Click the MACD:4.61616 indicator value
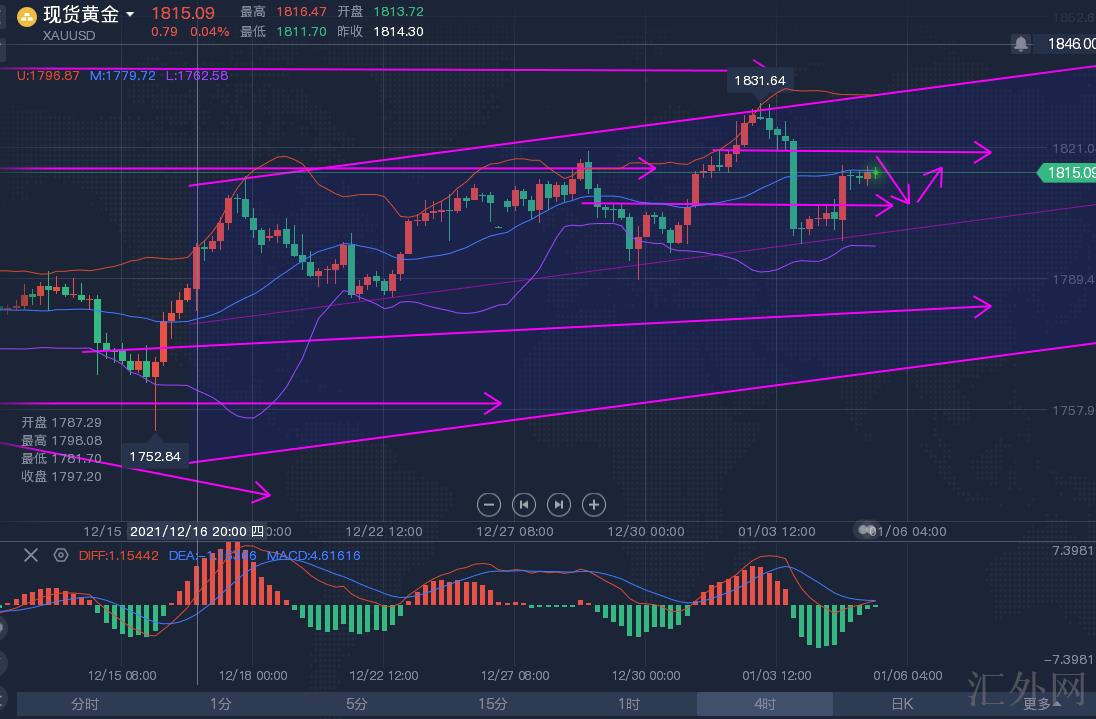The width and height of the screenshot is (1096, 719). point(314,555)
